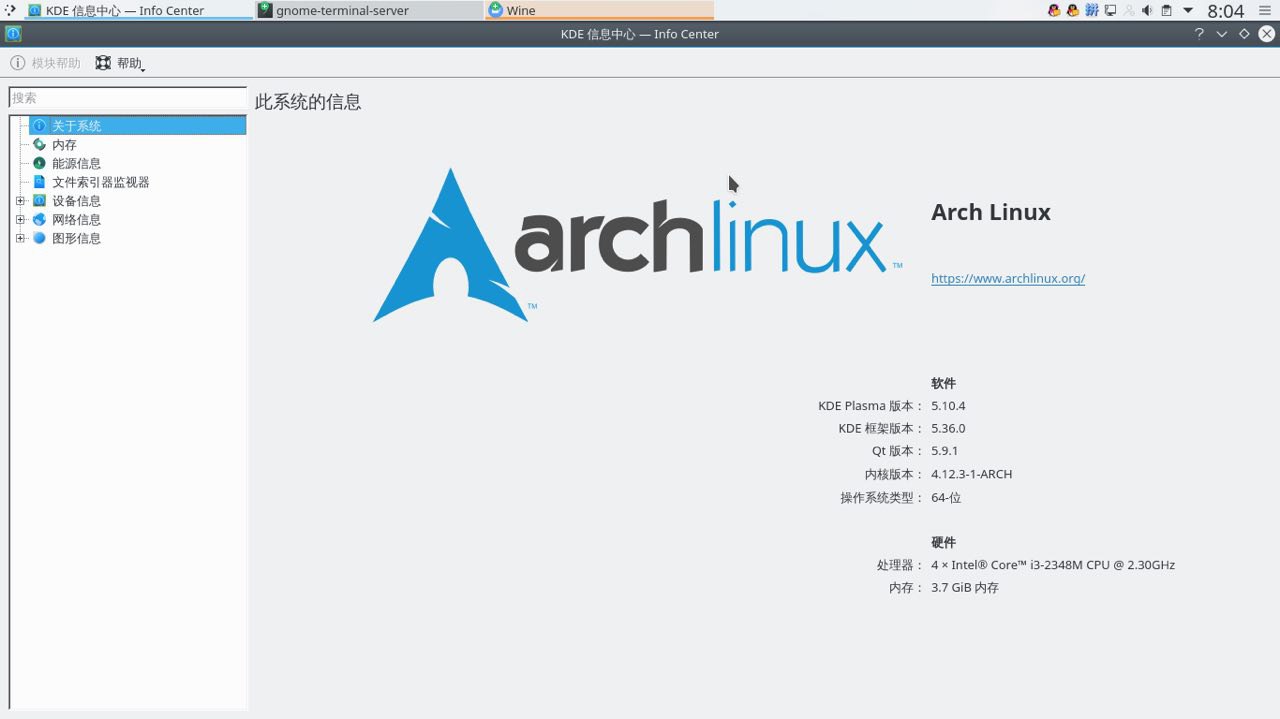Click the 软件 section heading
This screenshot has width=1280, height=719.
(x=944, y=383)
